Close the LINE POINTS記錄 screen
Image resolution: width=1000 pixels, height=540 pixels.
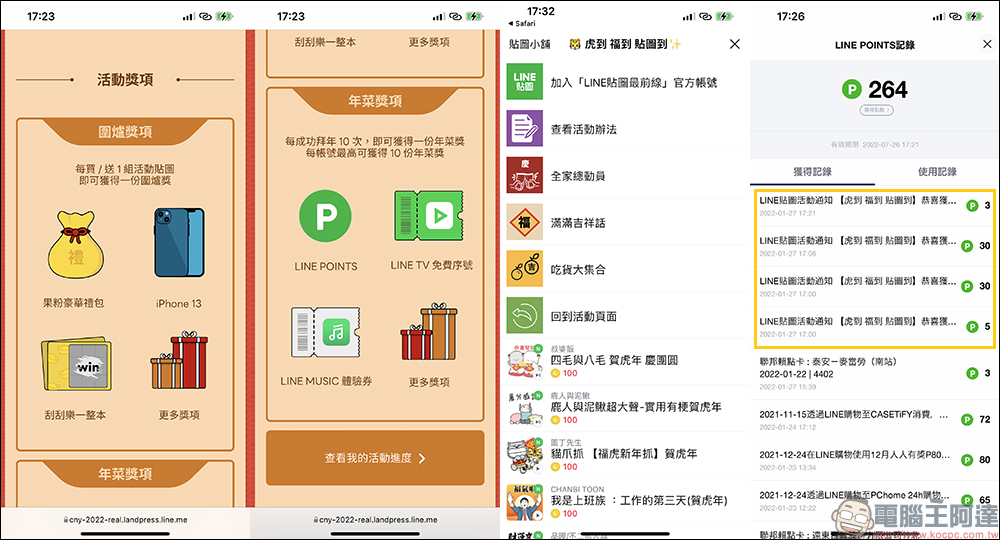[987, 44]
